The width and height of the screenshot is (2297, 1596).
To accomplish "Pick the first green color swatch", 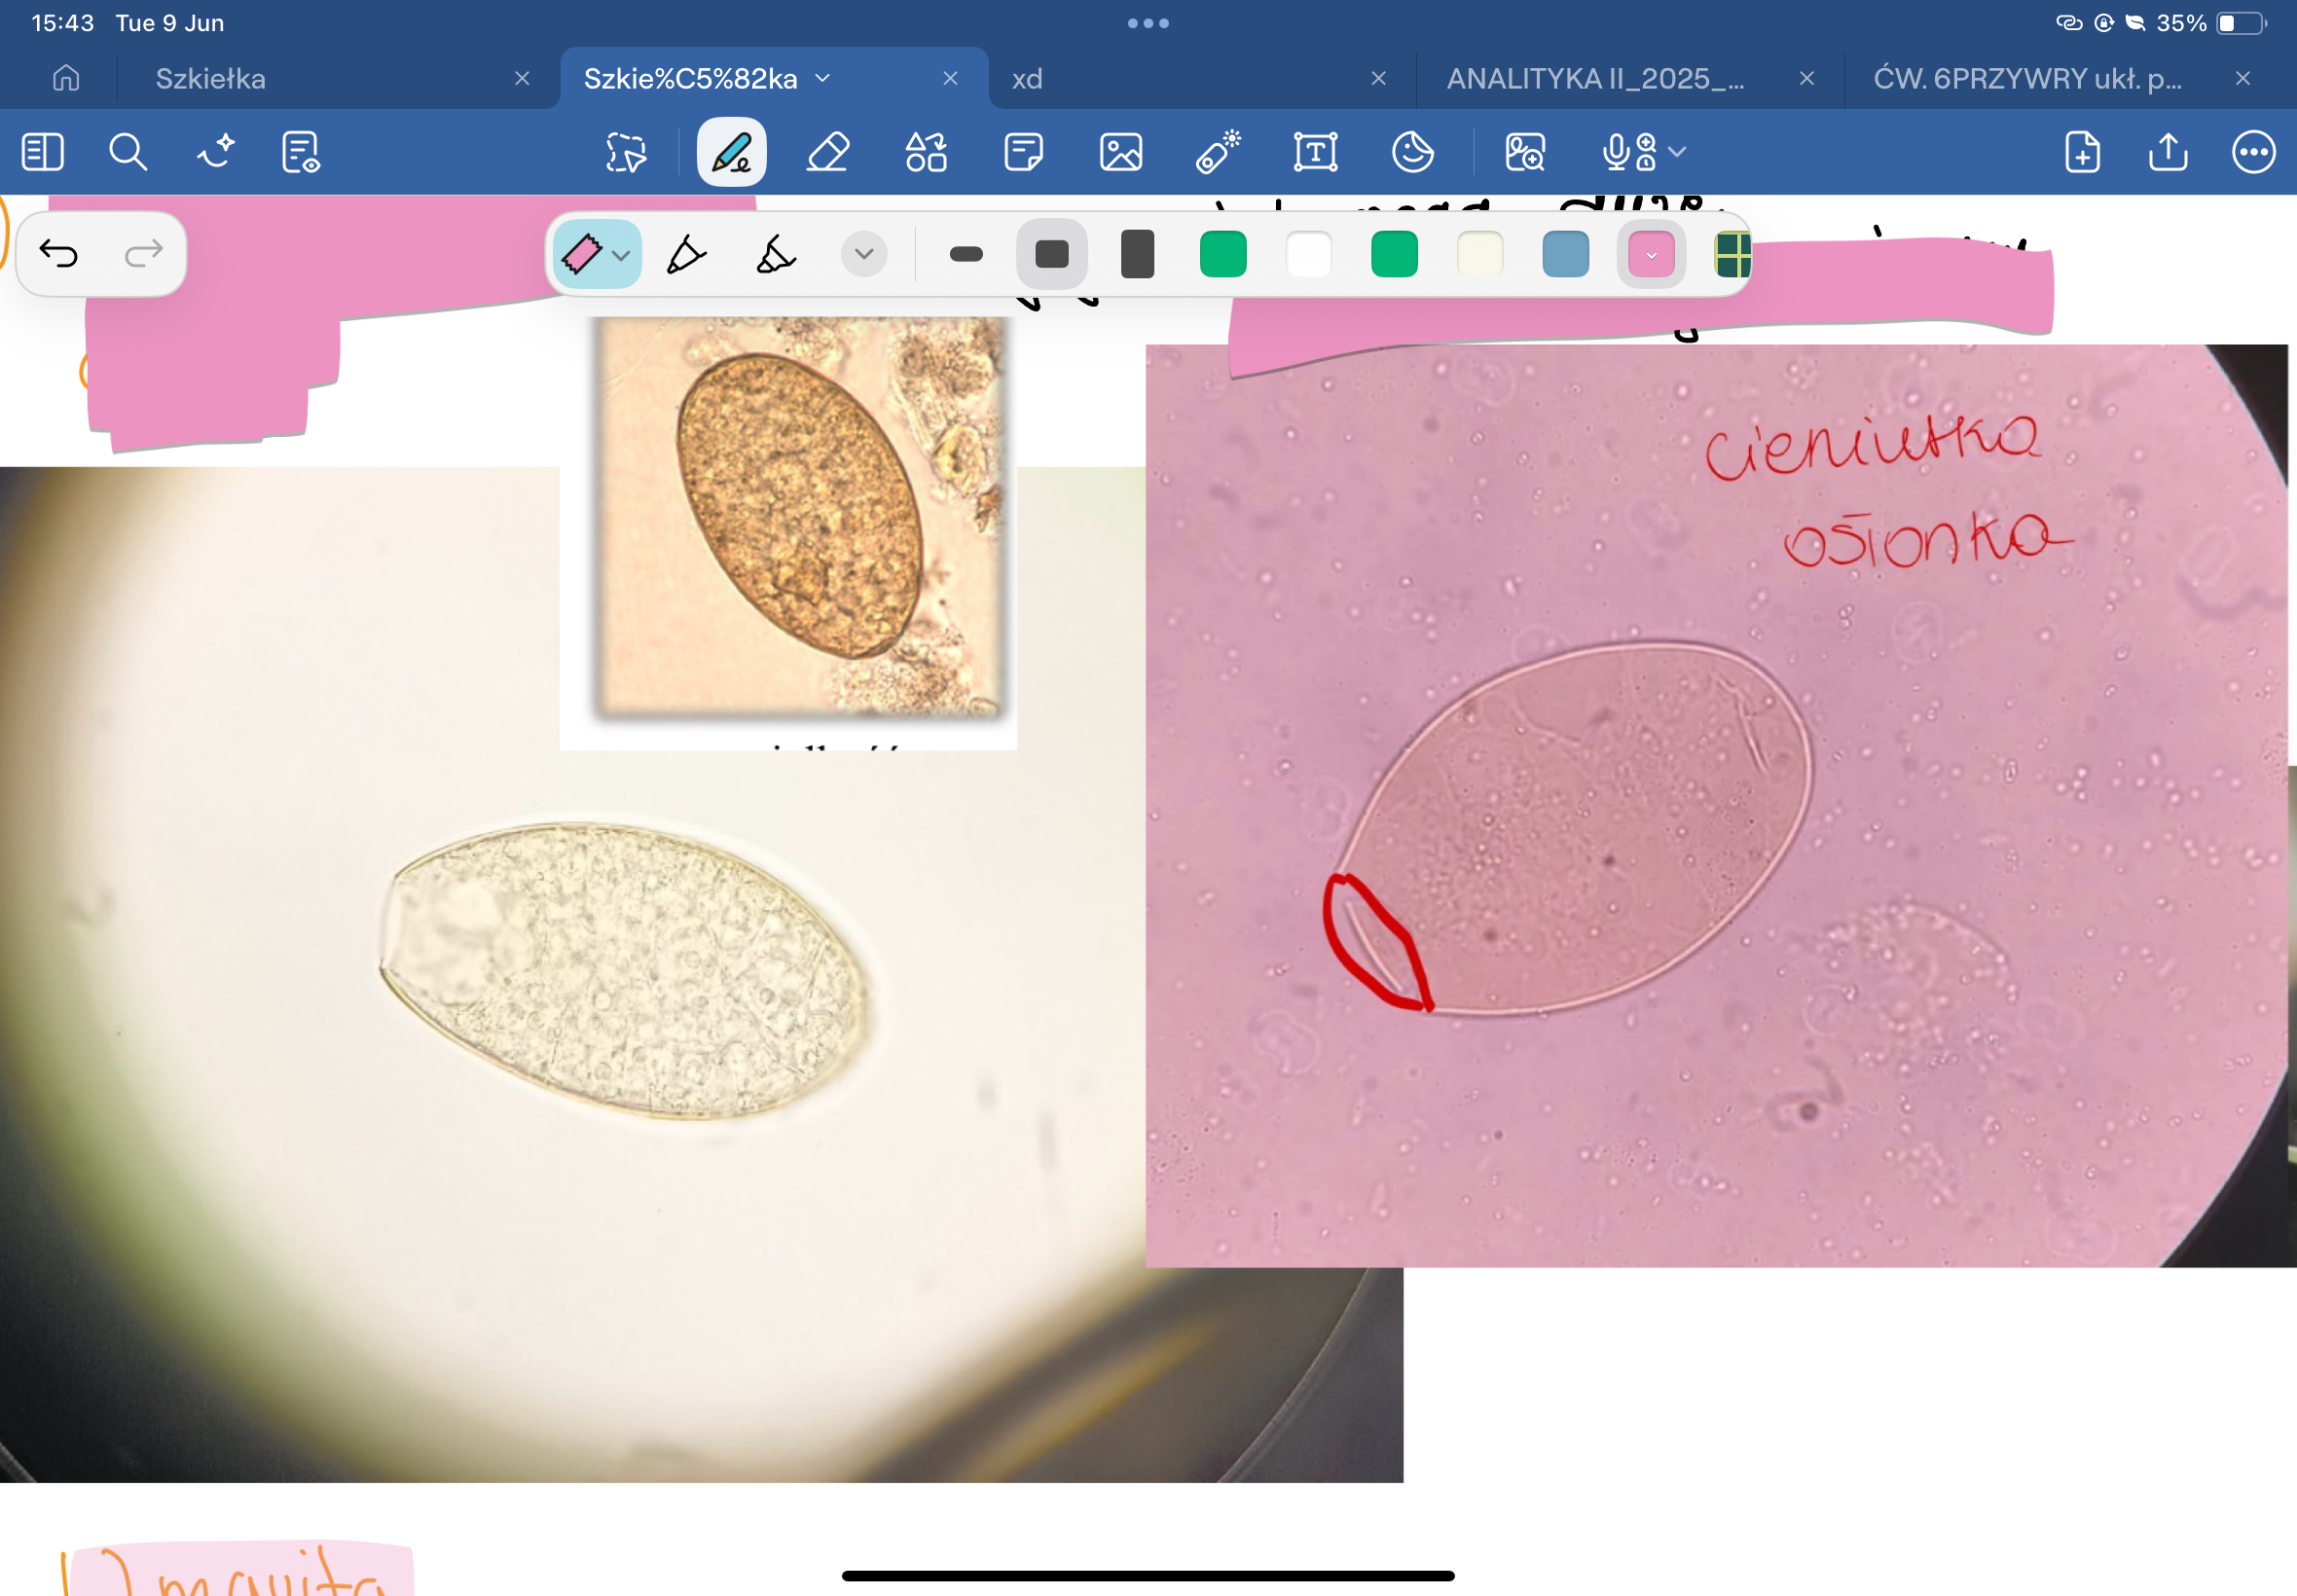I will [x=1223, y=254].
